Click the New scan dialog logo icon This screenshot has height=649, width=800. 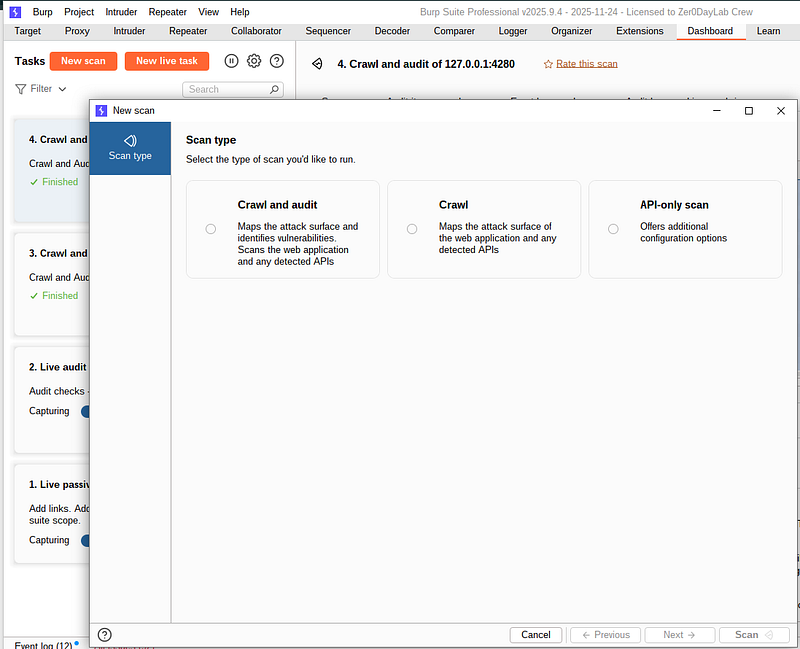point(102,111)
